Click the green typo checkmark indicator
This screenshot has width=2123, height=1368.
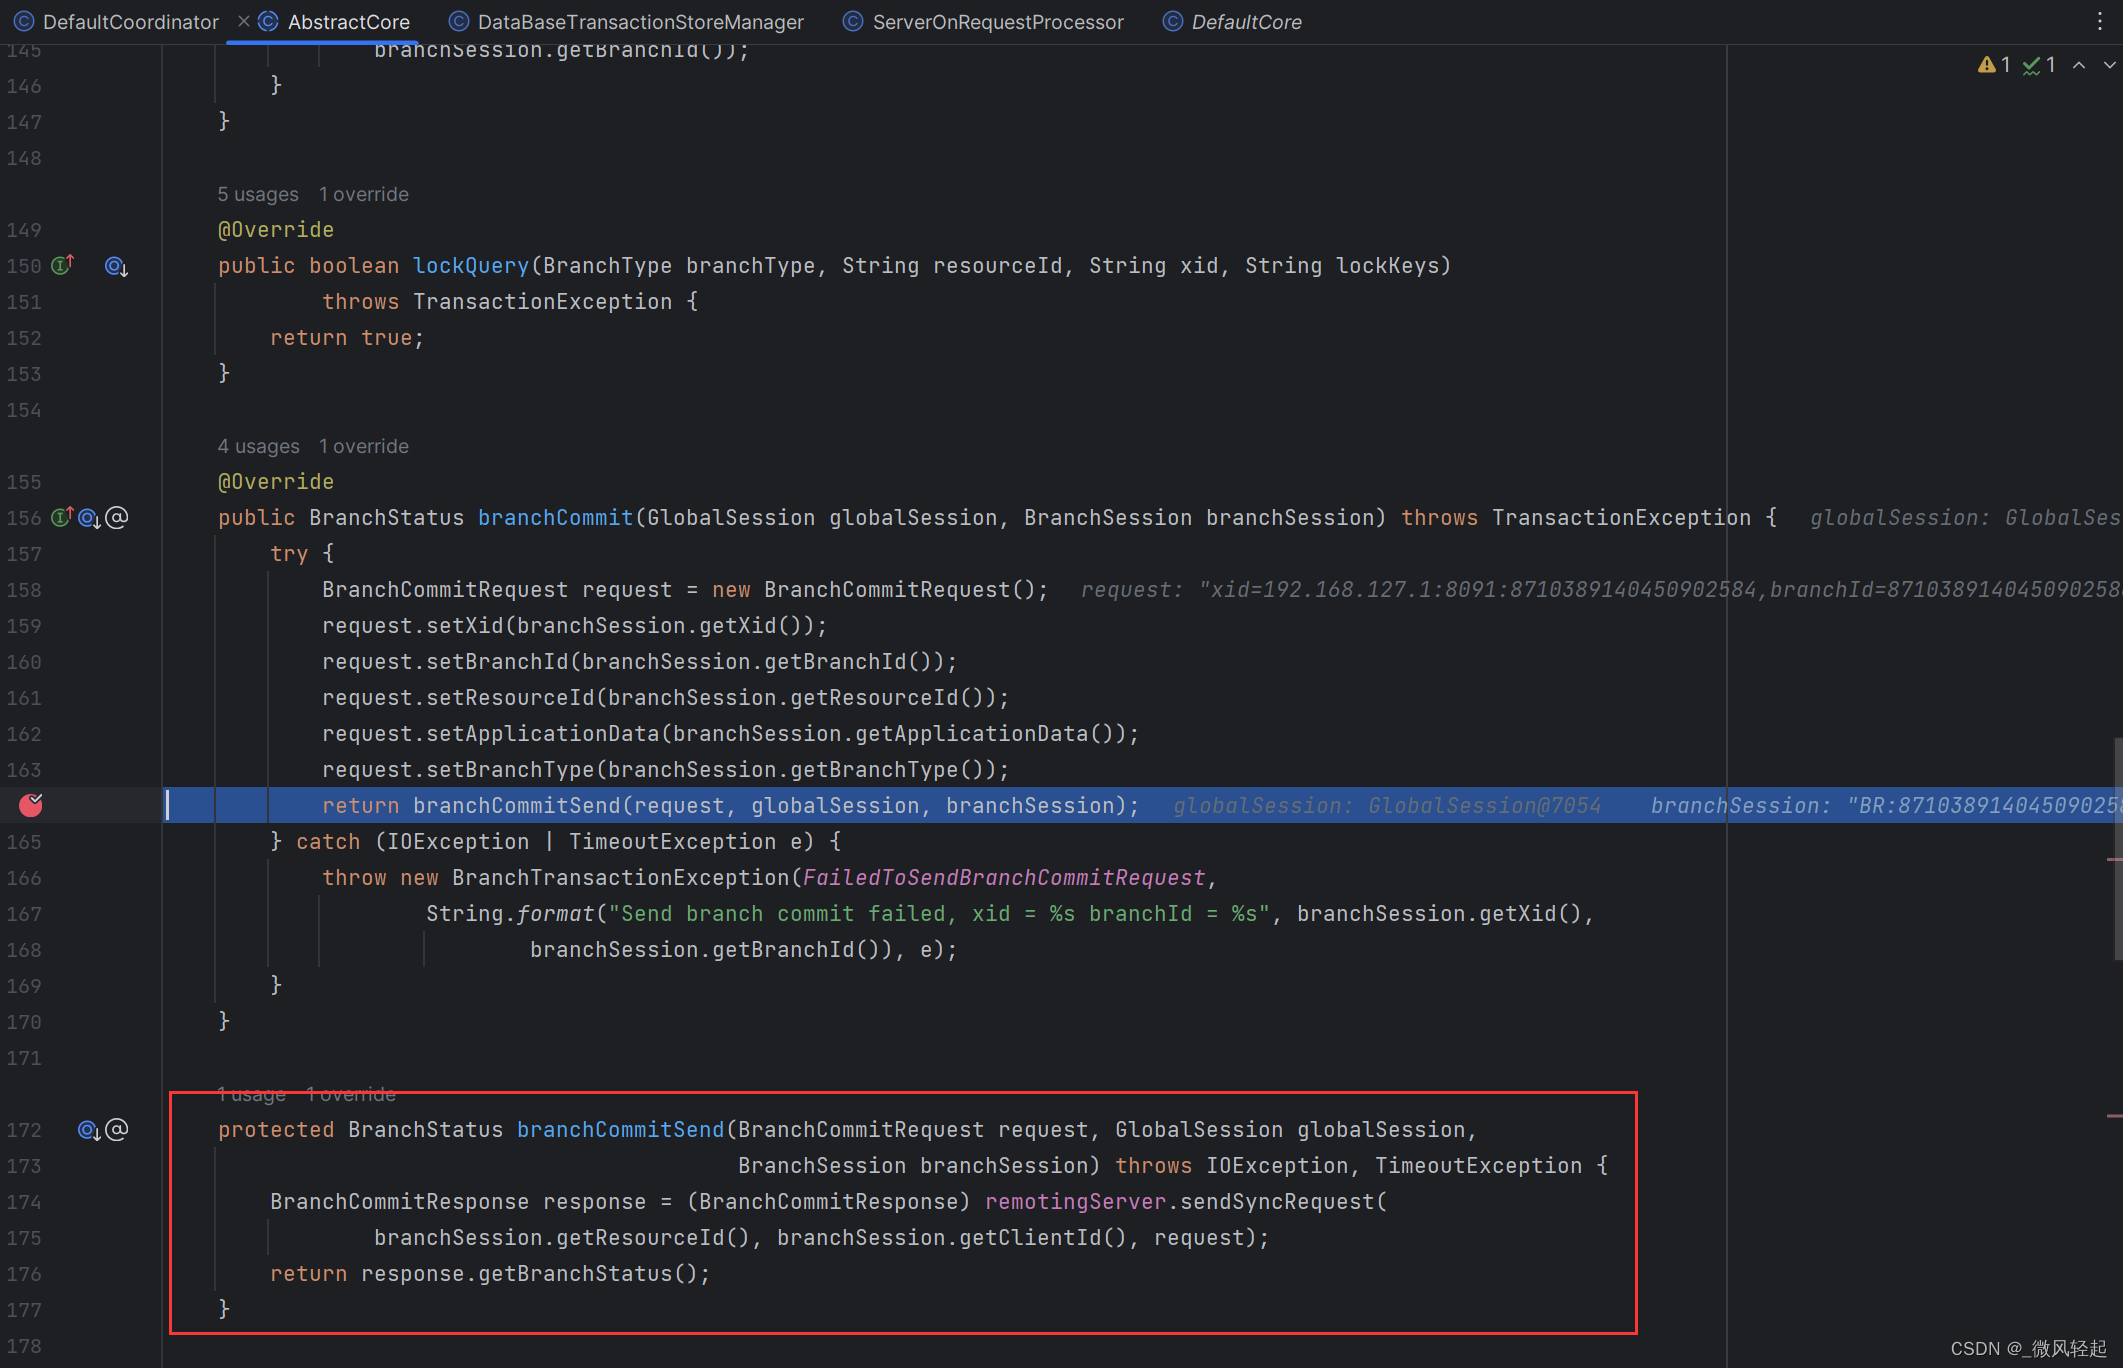pyautogui.click(x=2039, y=65)
